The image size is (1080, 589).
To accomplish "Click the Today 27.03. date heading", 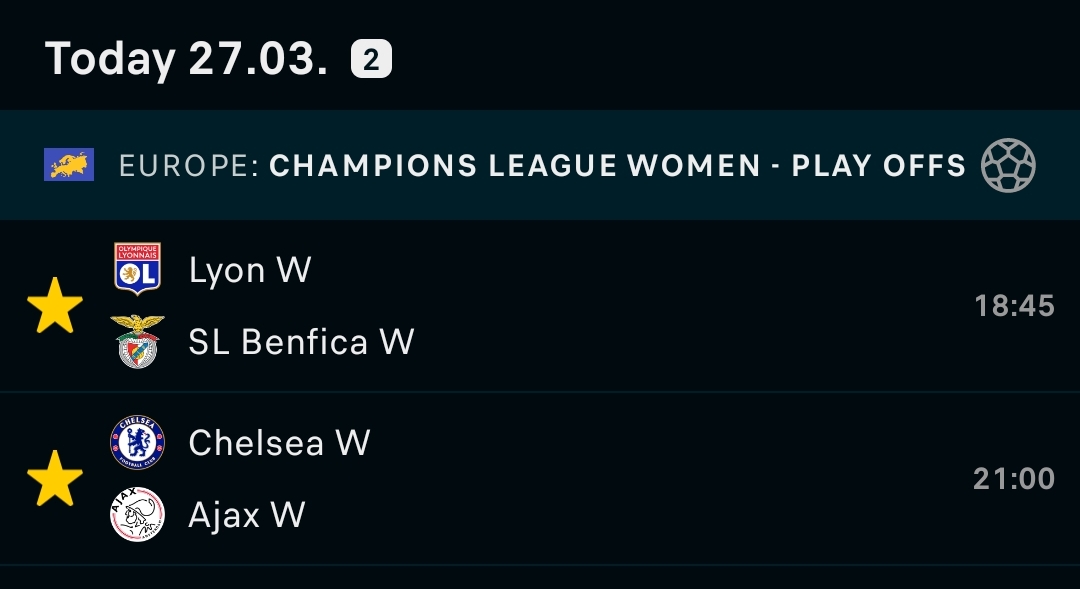I will coord(186,59).
